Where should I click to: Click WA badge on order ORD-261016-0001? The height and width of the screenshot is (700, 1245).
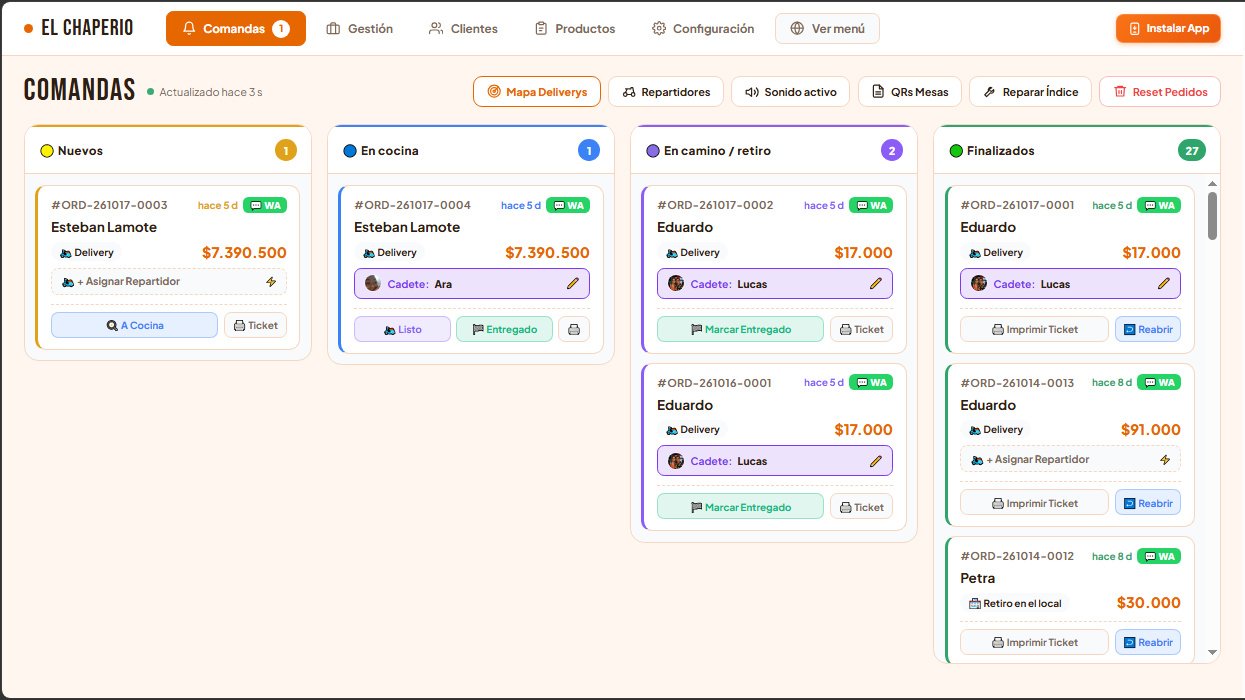[x=871, y=382]
